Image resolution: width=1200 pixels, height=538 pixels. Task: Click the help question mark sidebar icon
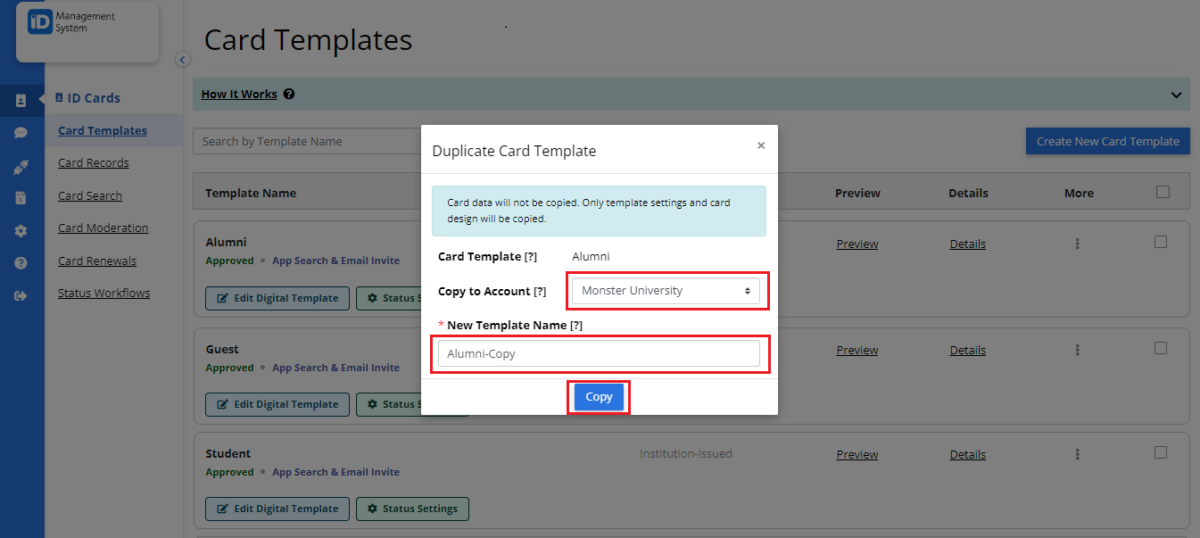click(21, 263)
